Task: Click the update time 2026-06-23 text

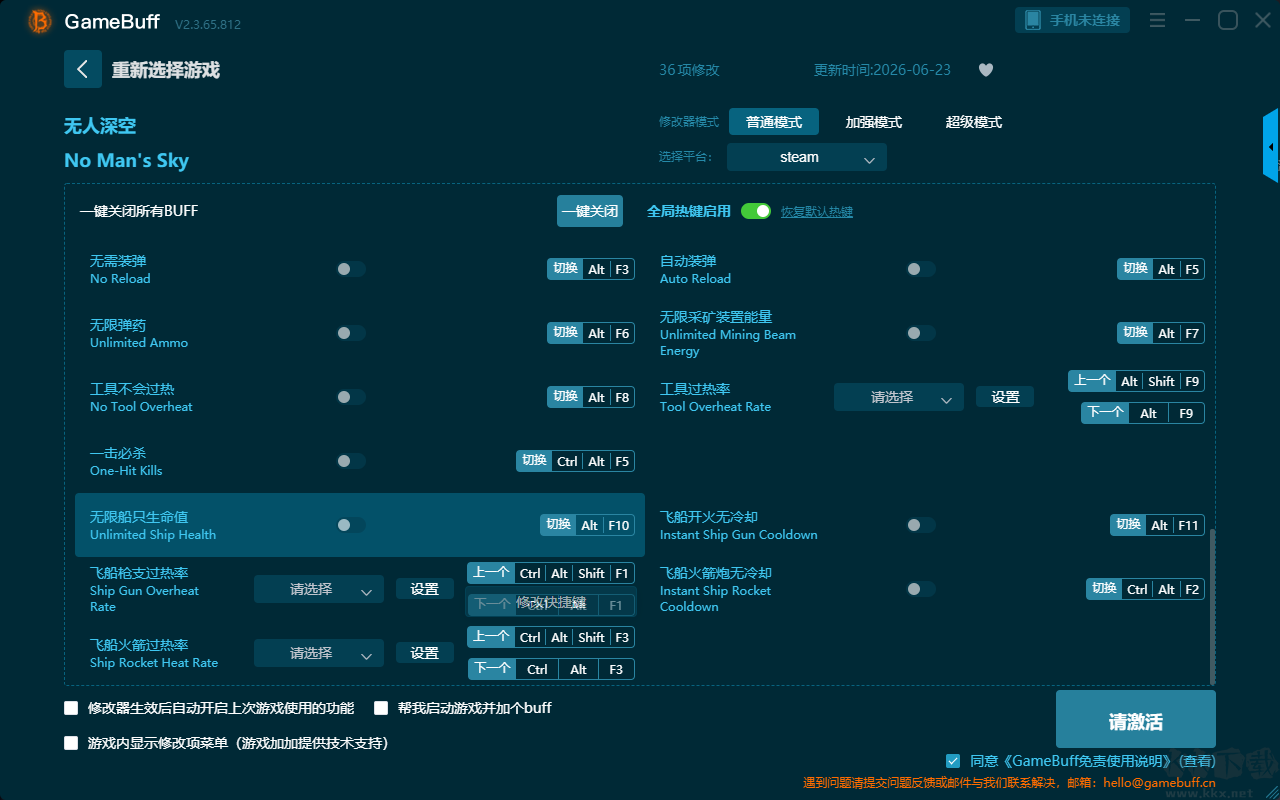Action: pos(882,70)
